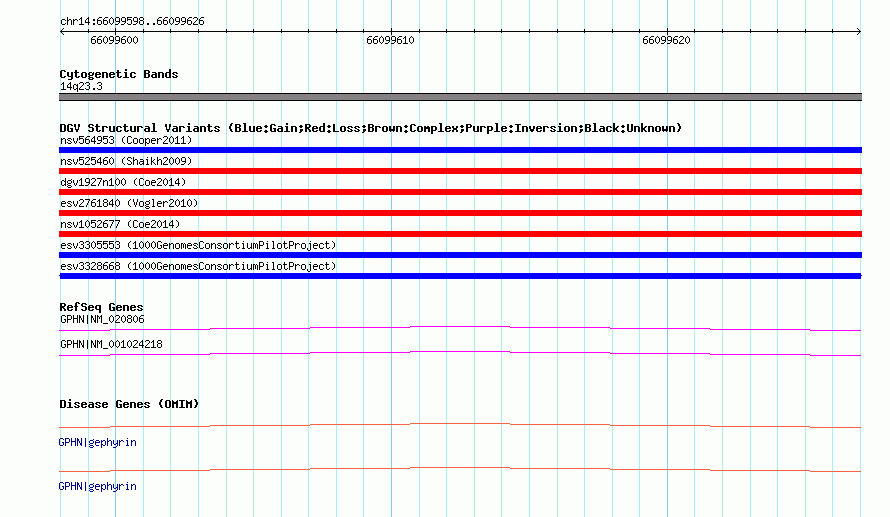This screenshot has width=890, height=517.
Task: Open variant nsv564953 (Cooper2011) label
Action: pyautogui.click(x=126, y=140)
